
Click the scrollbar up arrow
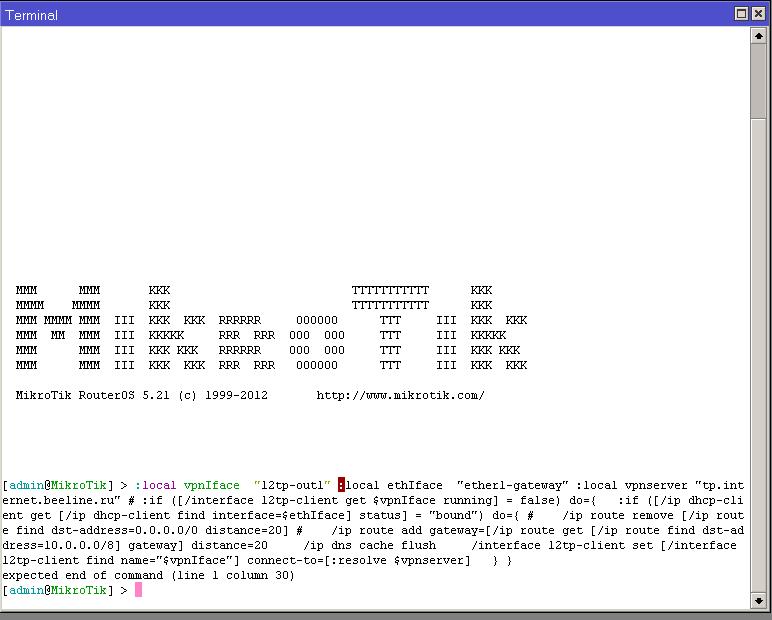pos(759,36)
